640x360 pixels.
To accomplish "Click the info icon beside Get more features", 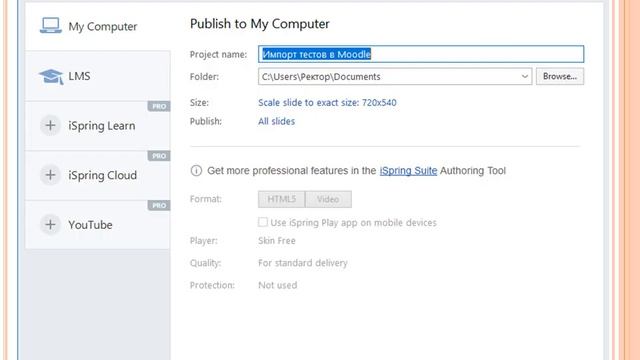I will [196, 171].
